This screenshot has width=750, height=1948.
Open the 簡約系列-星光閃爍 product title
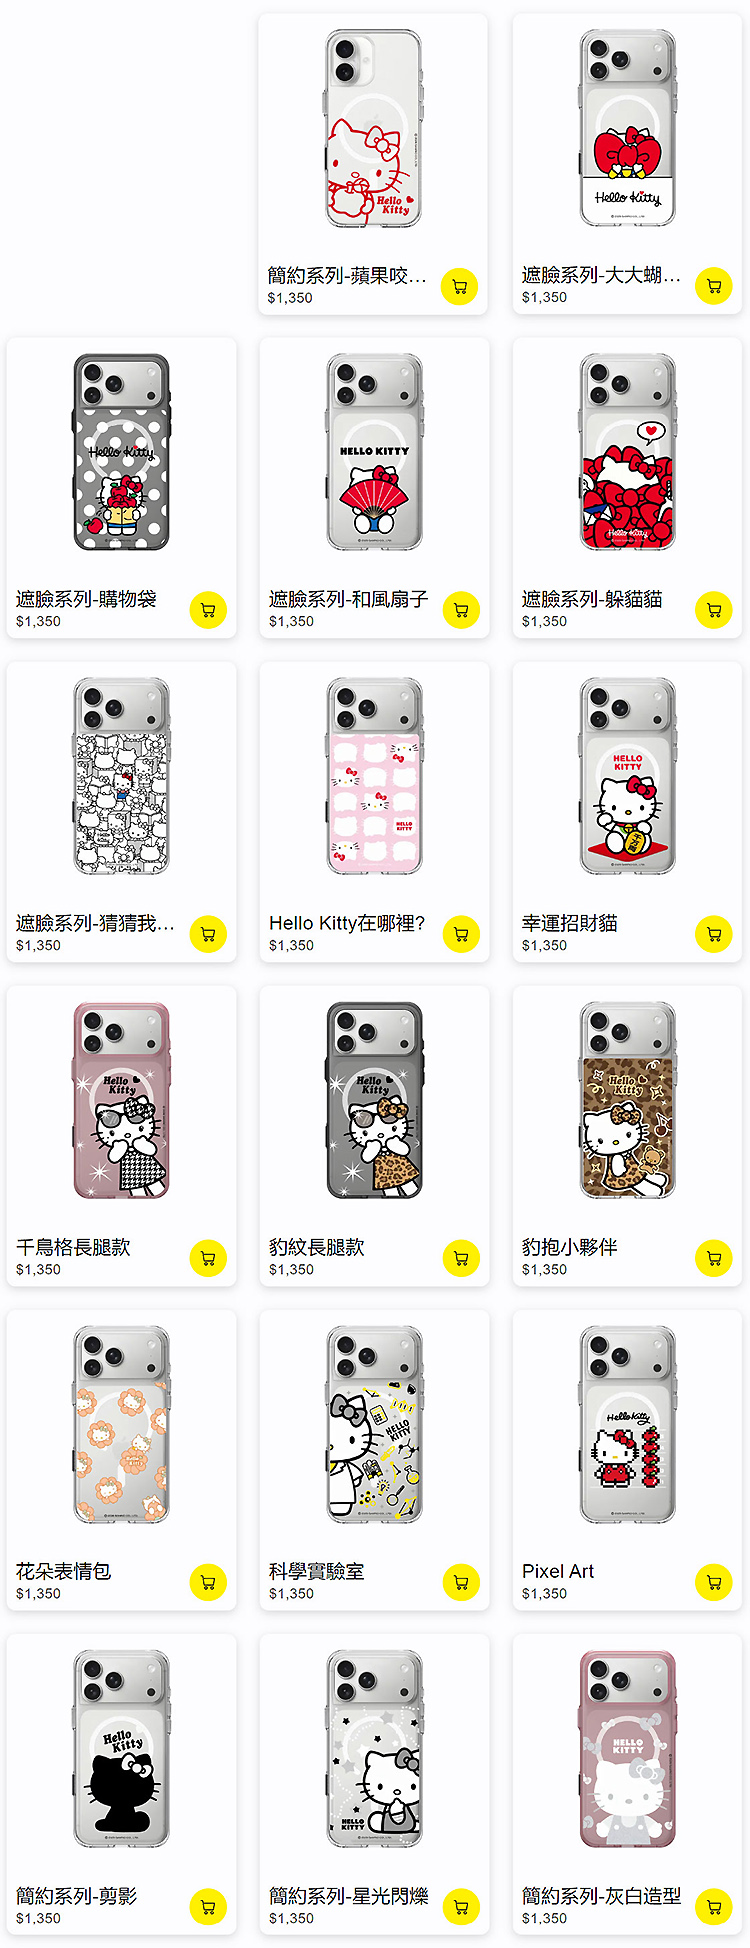[349, 1895]
